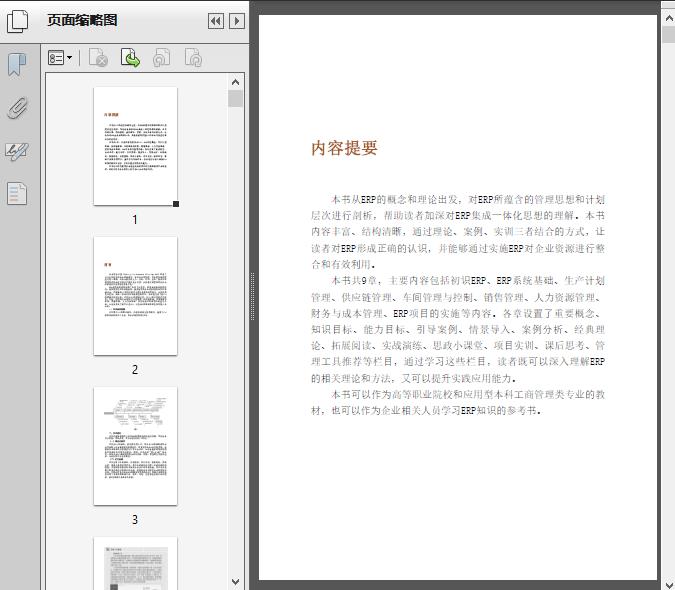Image resolution: width=675 pixels, height=590 pixels.
Task: Rotate pages counterclockwise icon
Action: click(162, 58)
